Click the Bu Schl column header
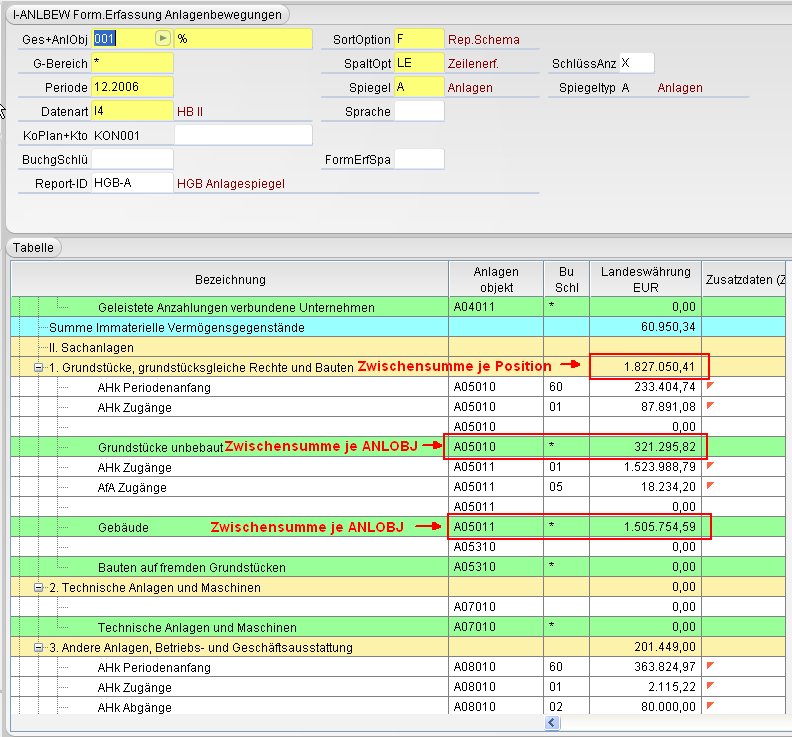 coord(566,279)
